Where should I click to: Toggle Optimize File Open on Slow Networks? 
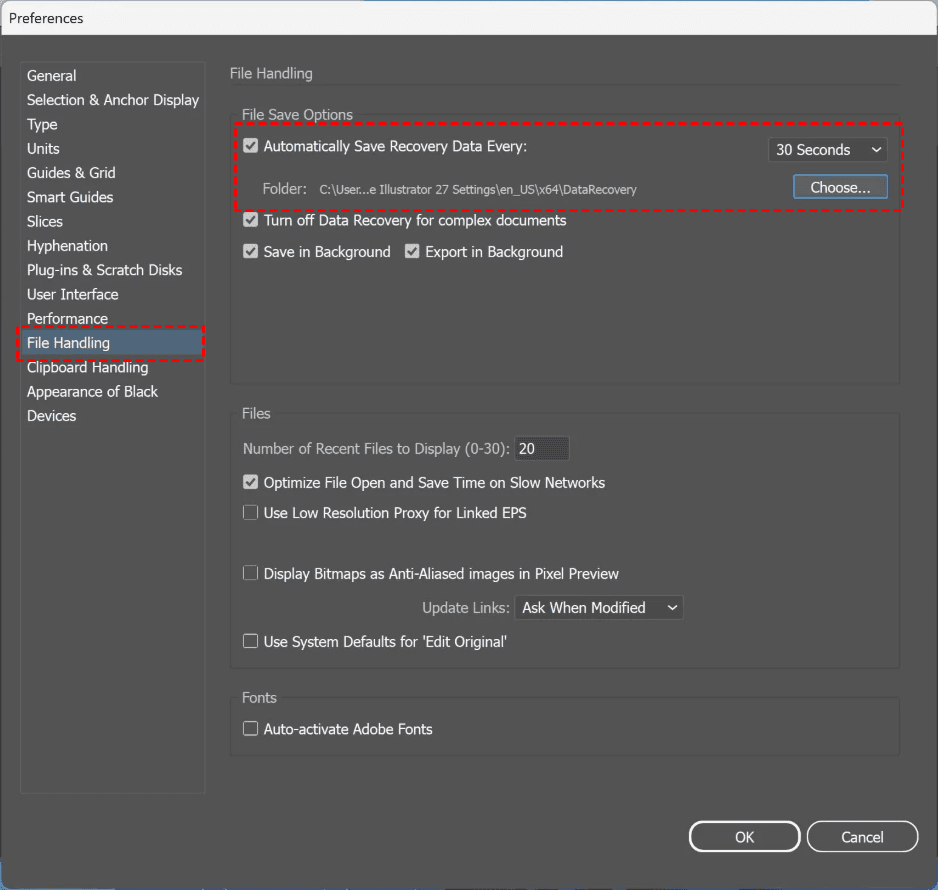point(251,483)
